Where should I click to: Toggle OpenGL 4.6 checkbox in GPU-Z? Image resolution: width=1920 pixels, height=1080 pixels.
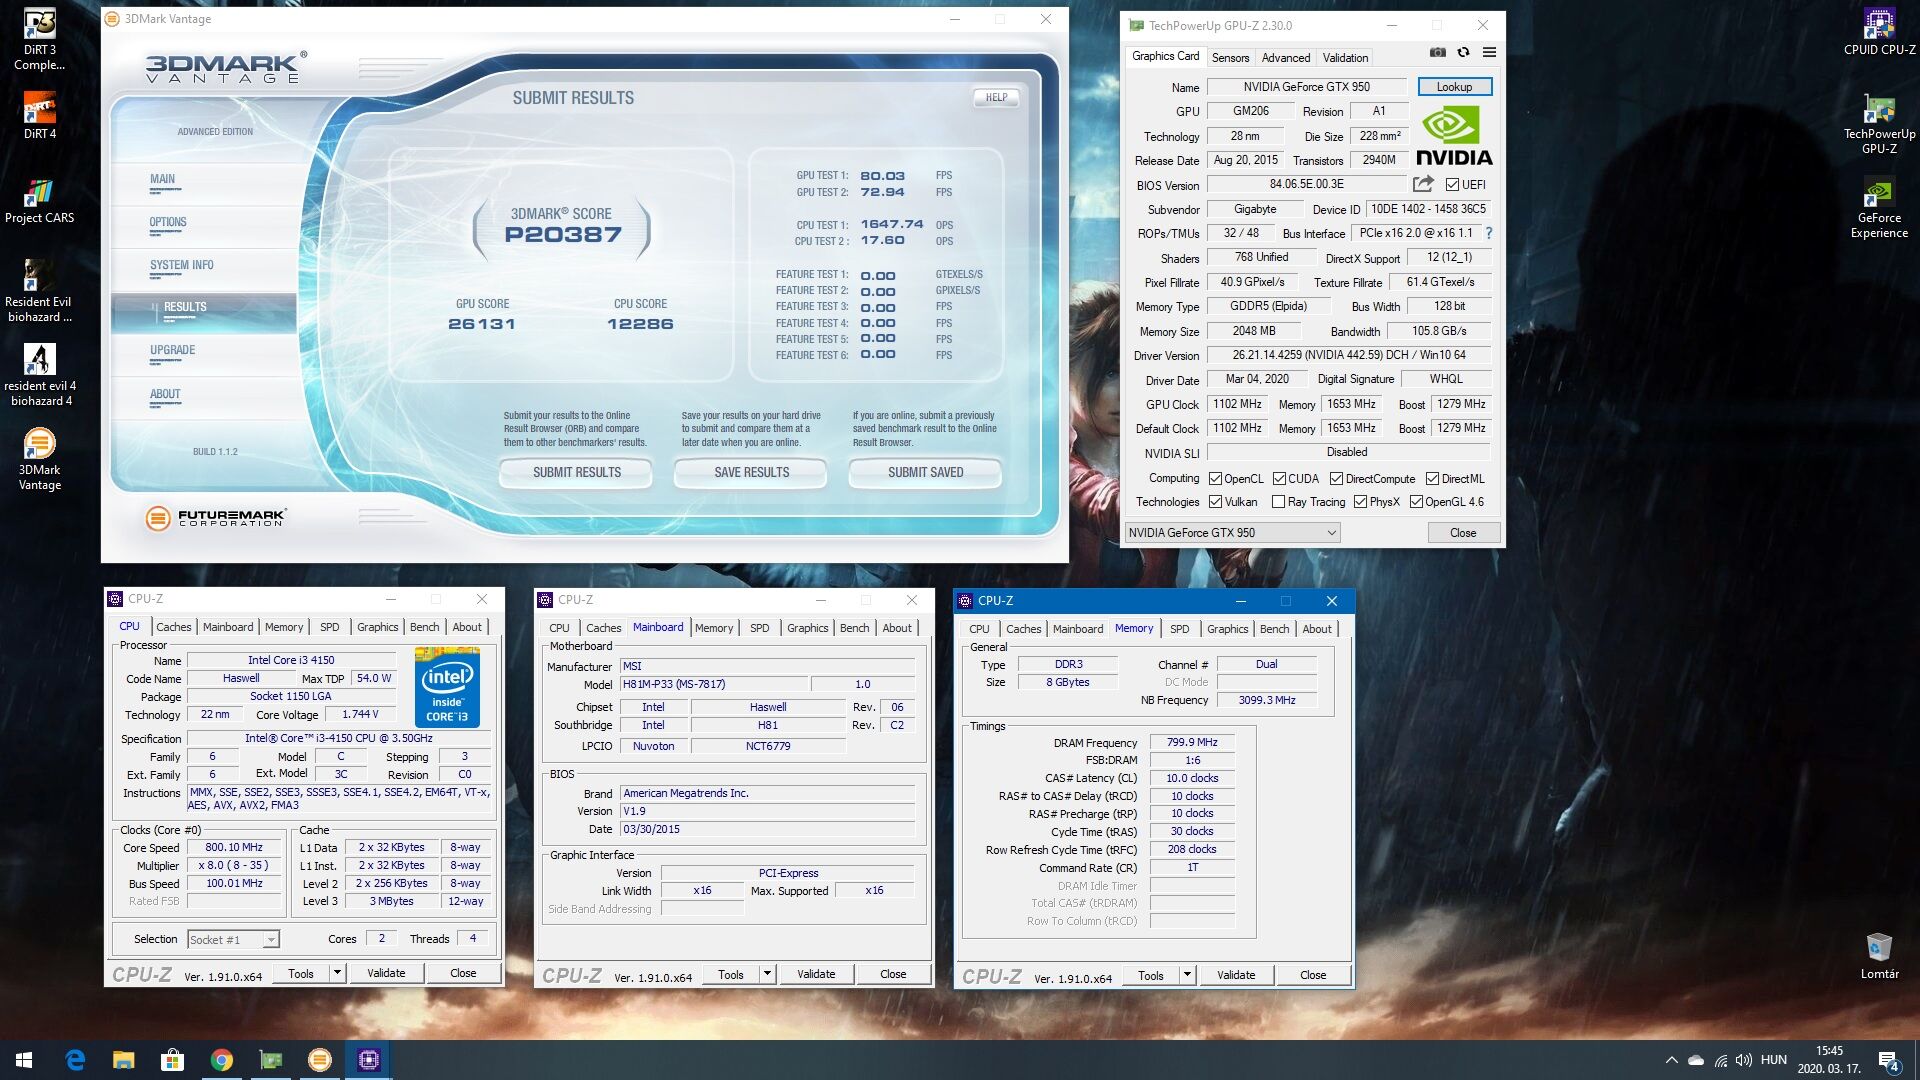click(x=1416, y=502)
